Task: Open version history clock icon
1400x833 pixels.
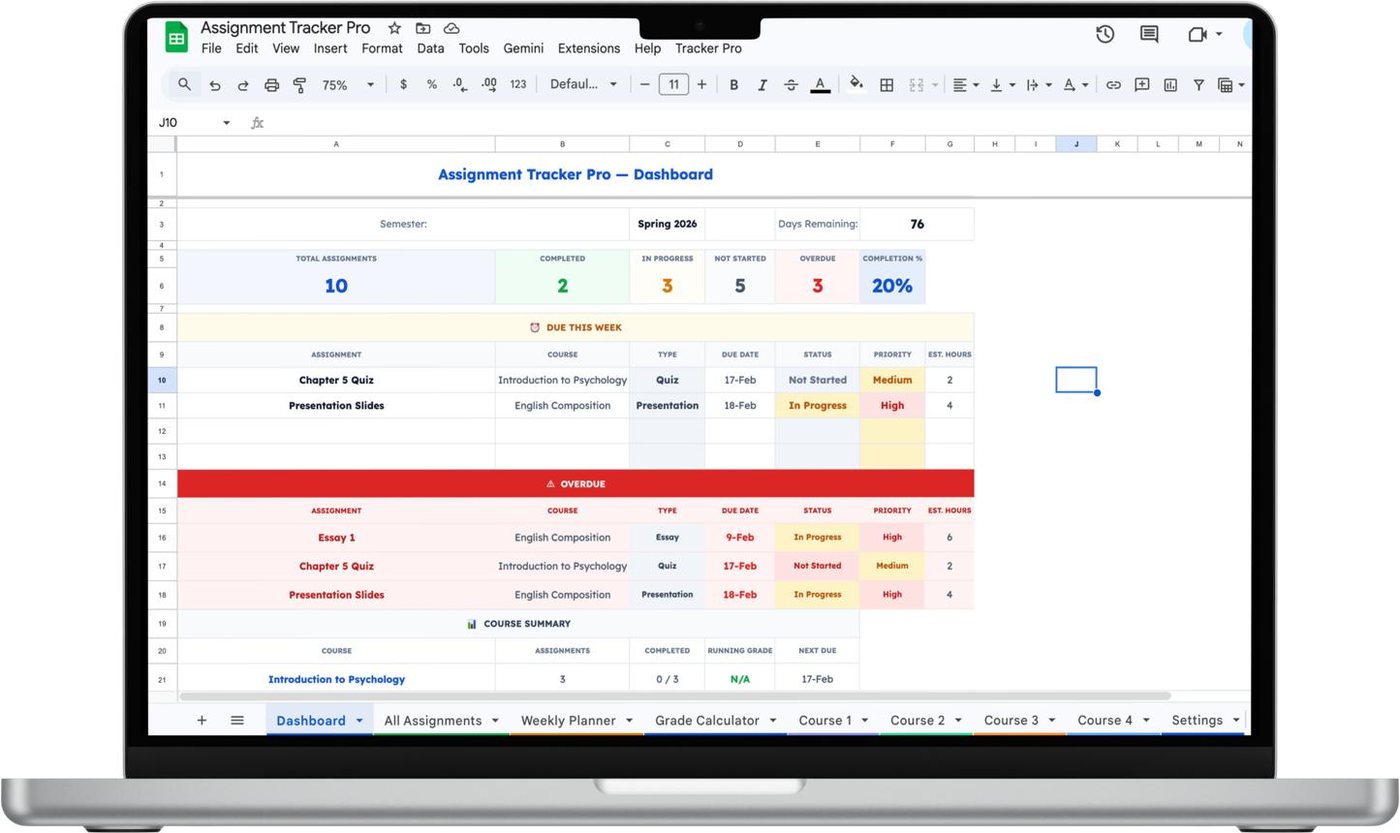Action: pyautogui.click(x=1105, y=34)
